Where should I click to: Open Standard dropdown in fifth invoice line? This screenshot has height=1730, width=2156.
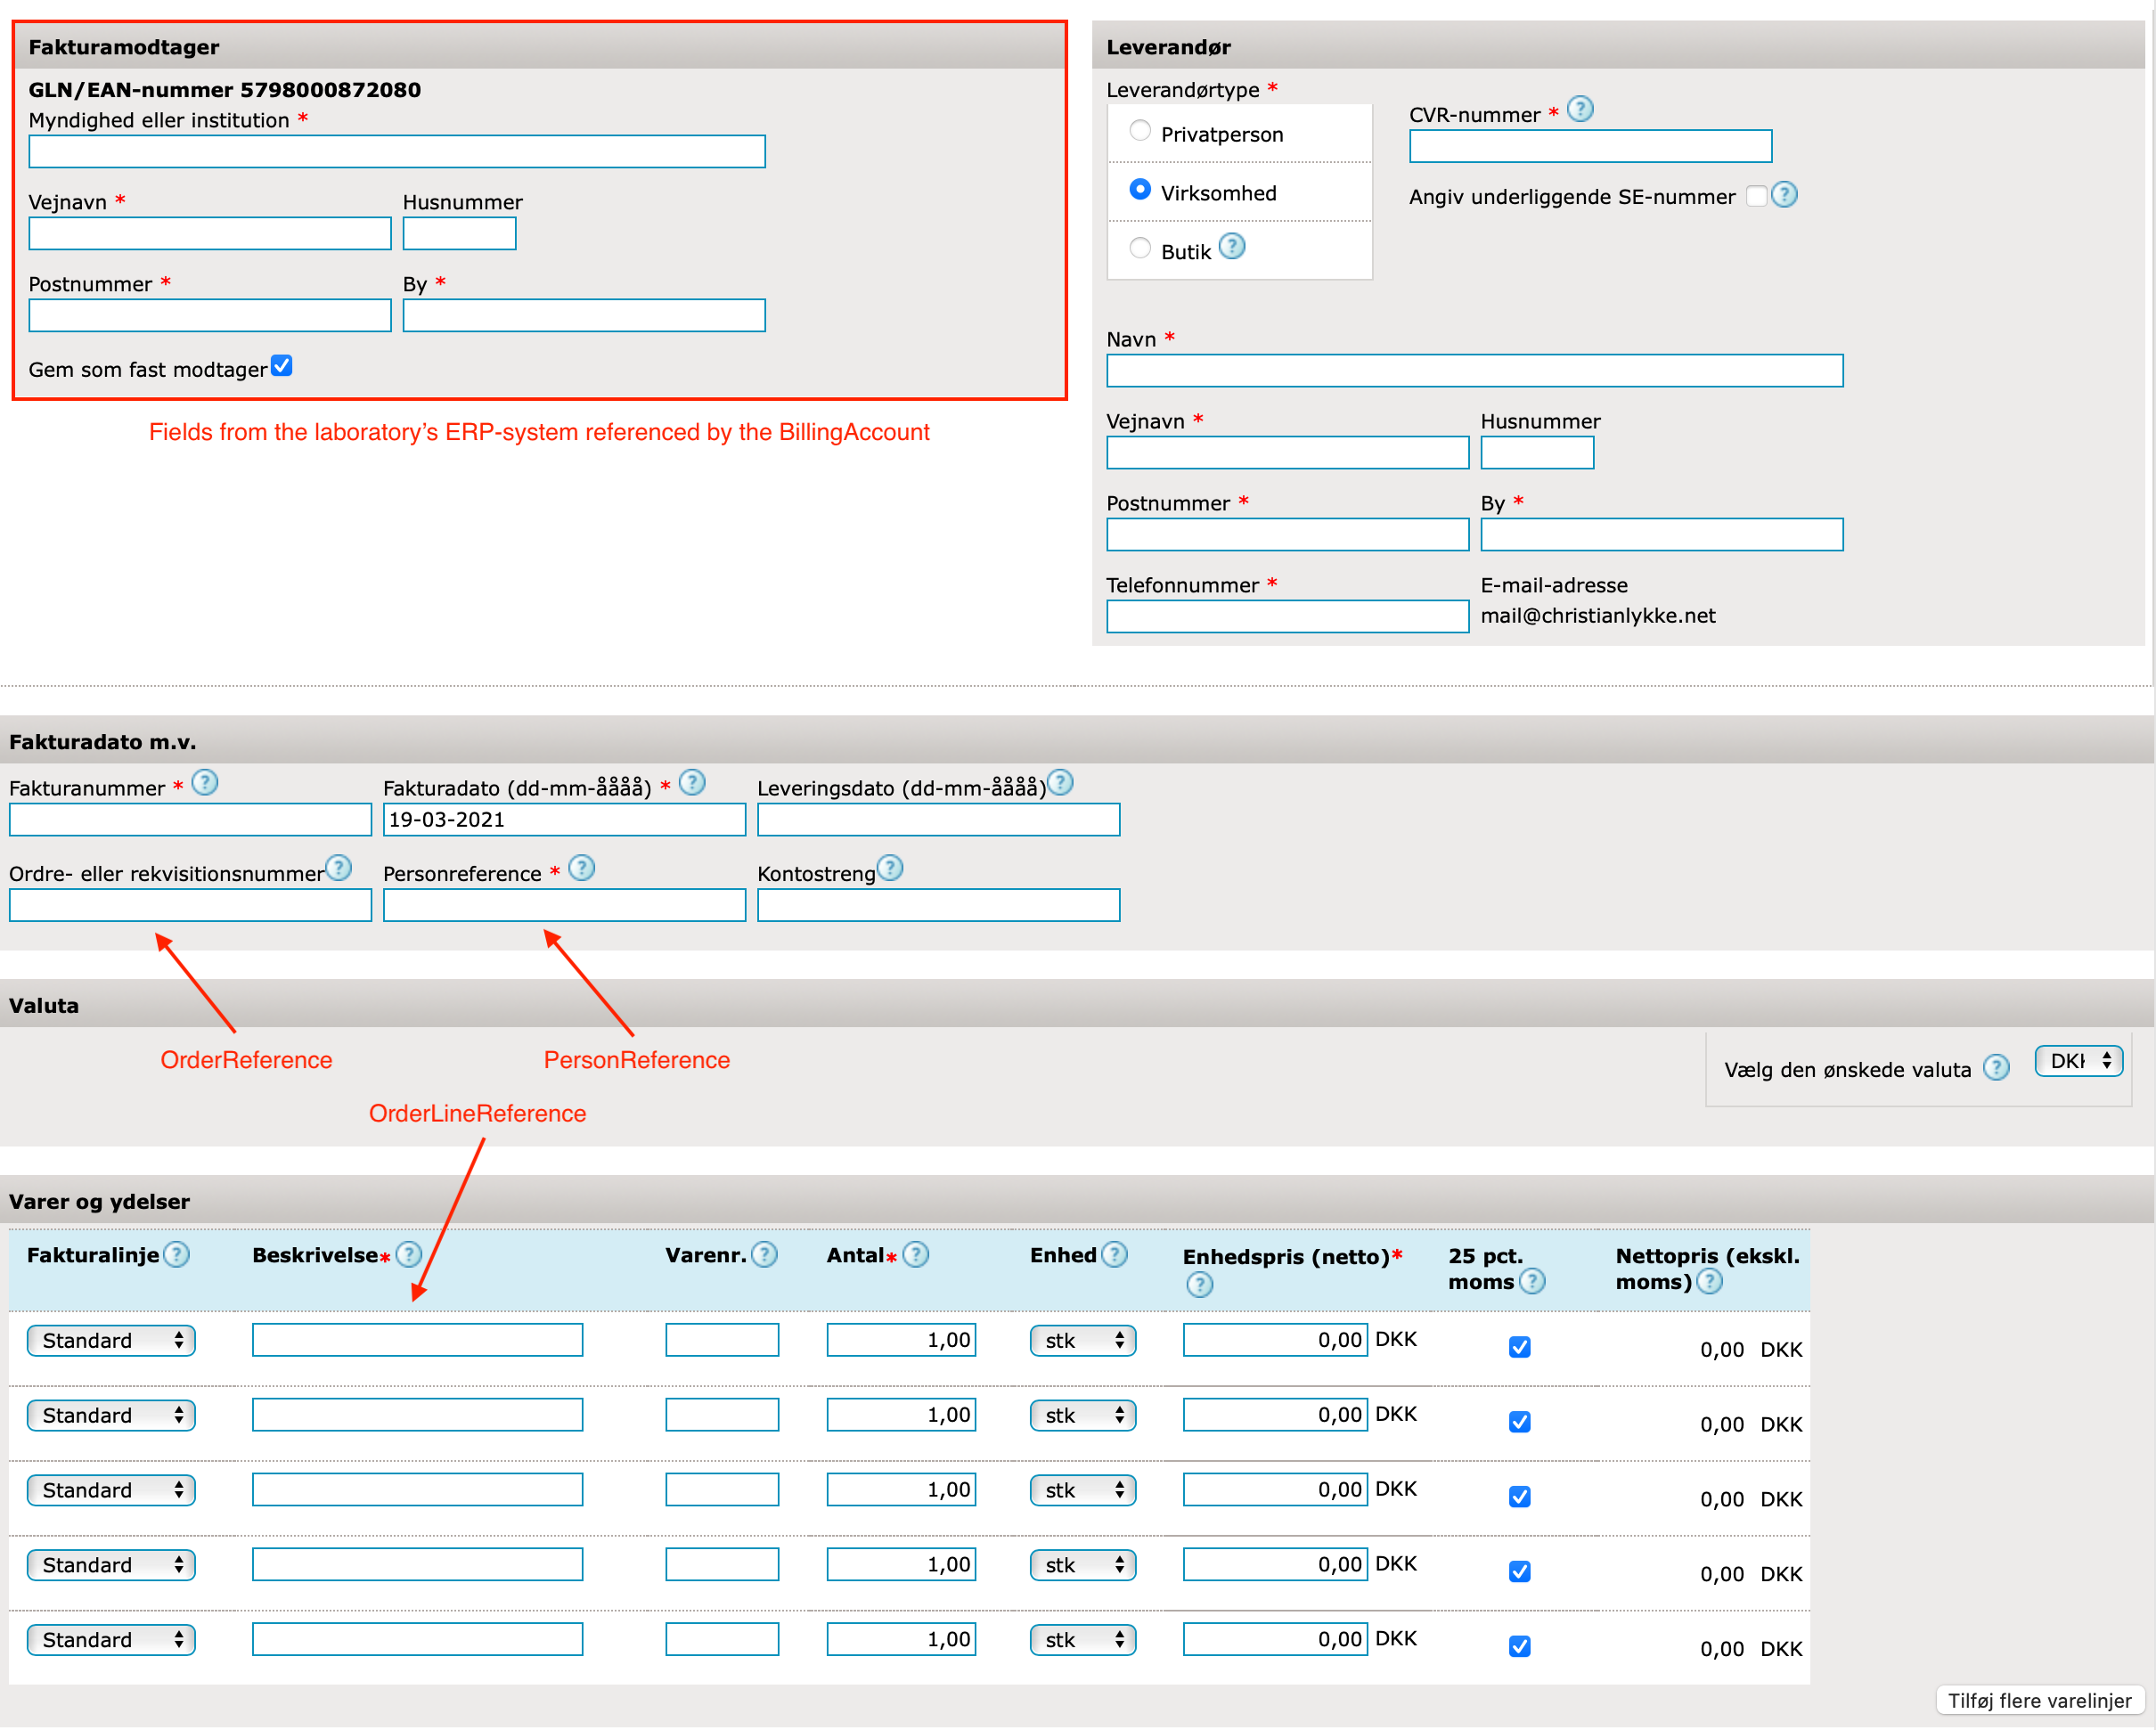point(111,1641)
